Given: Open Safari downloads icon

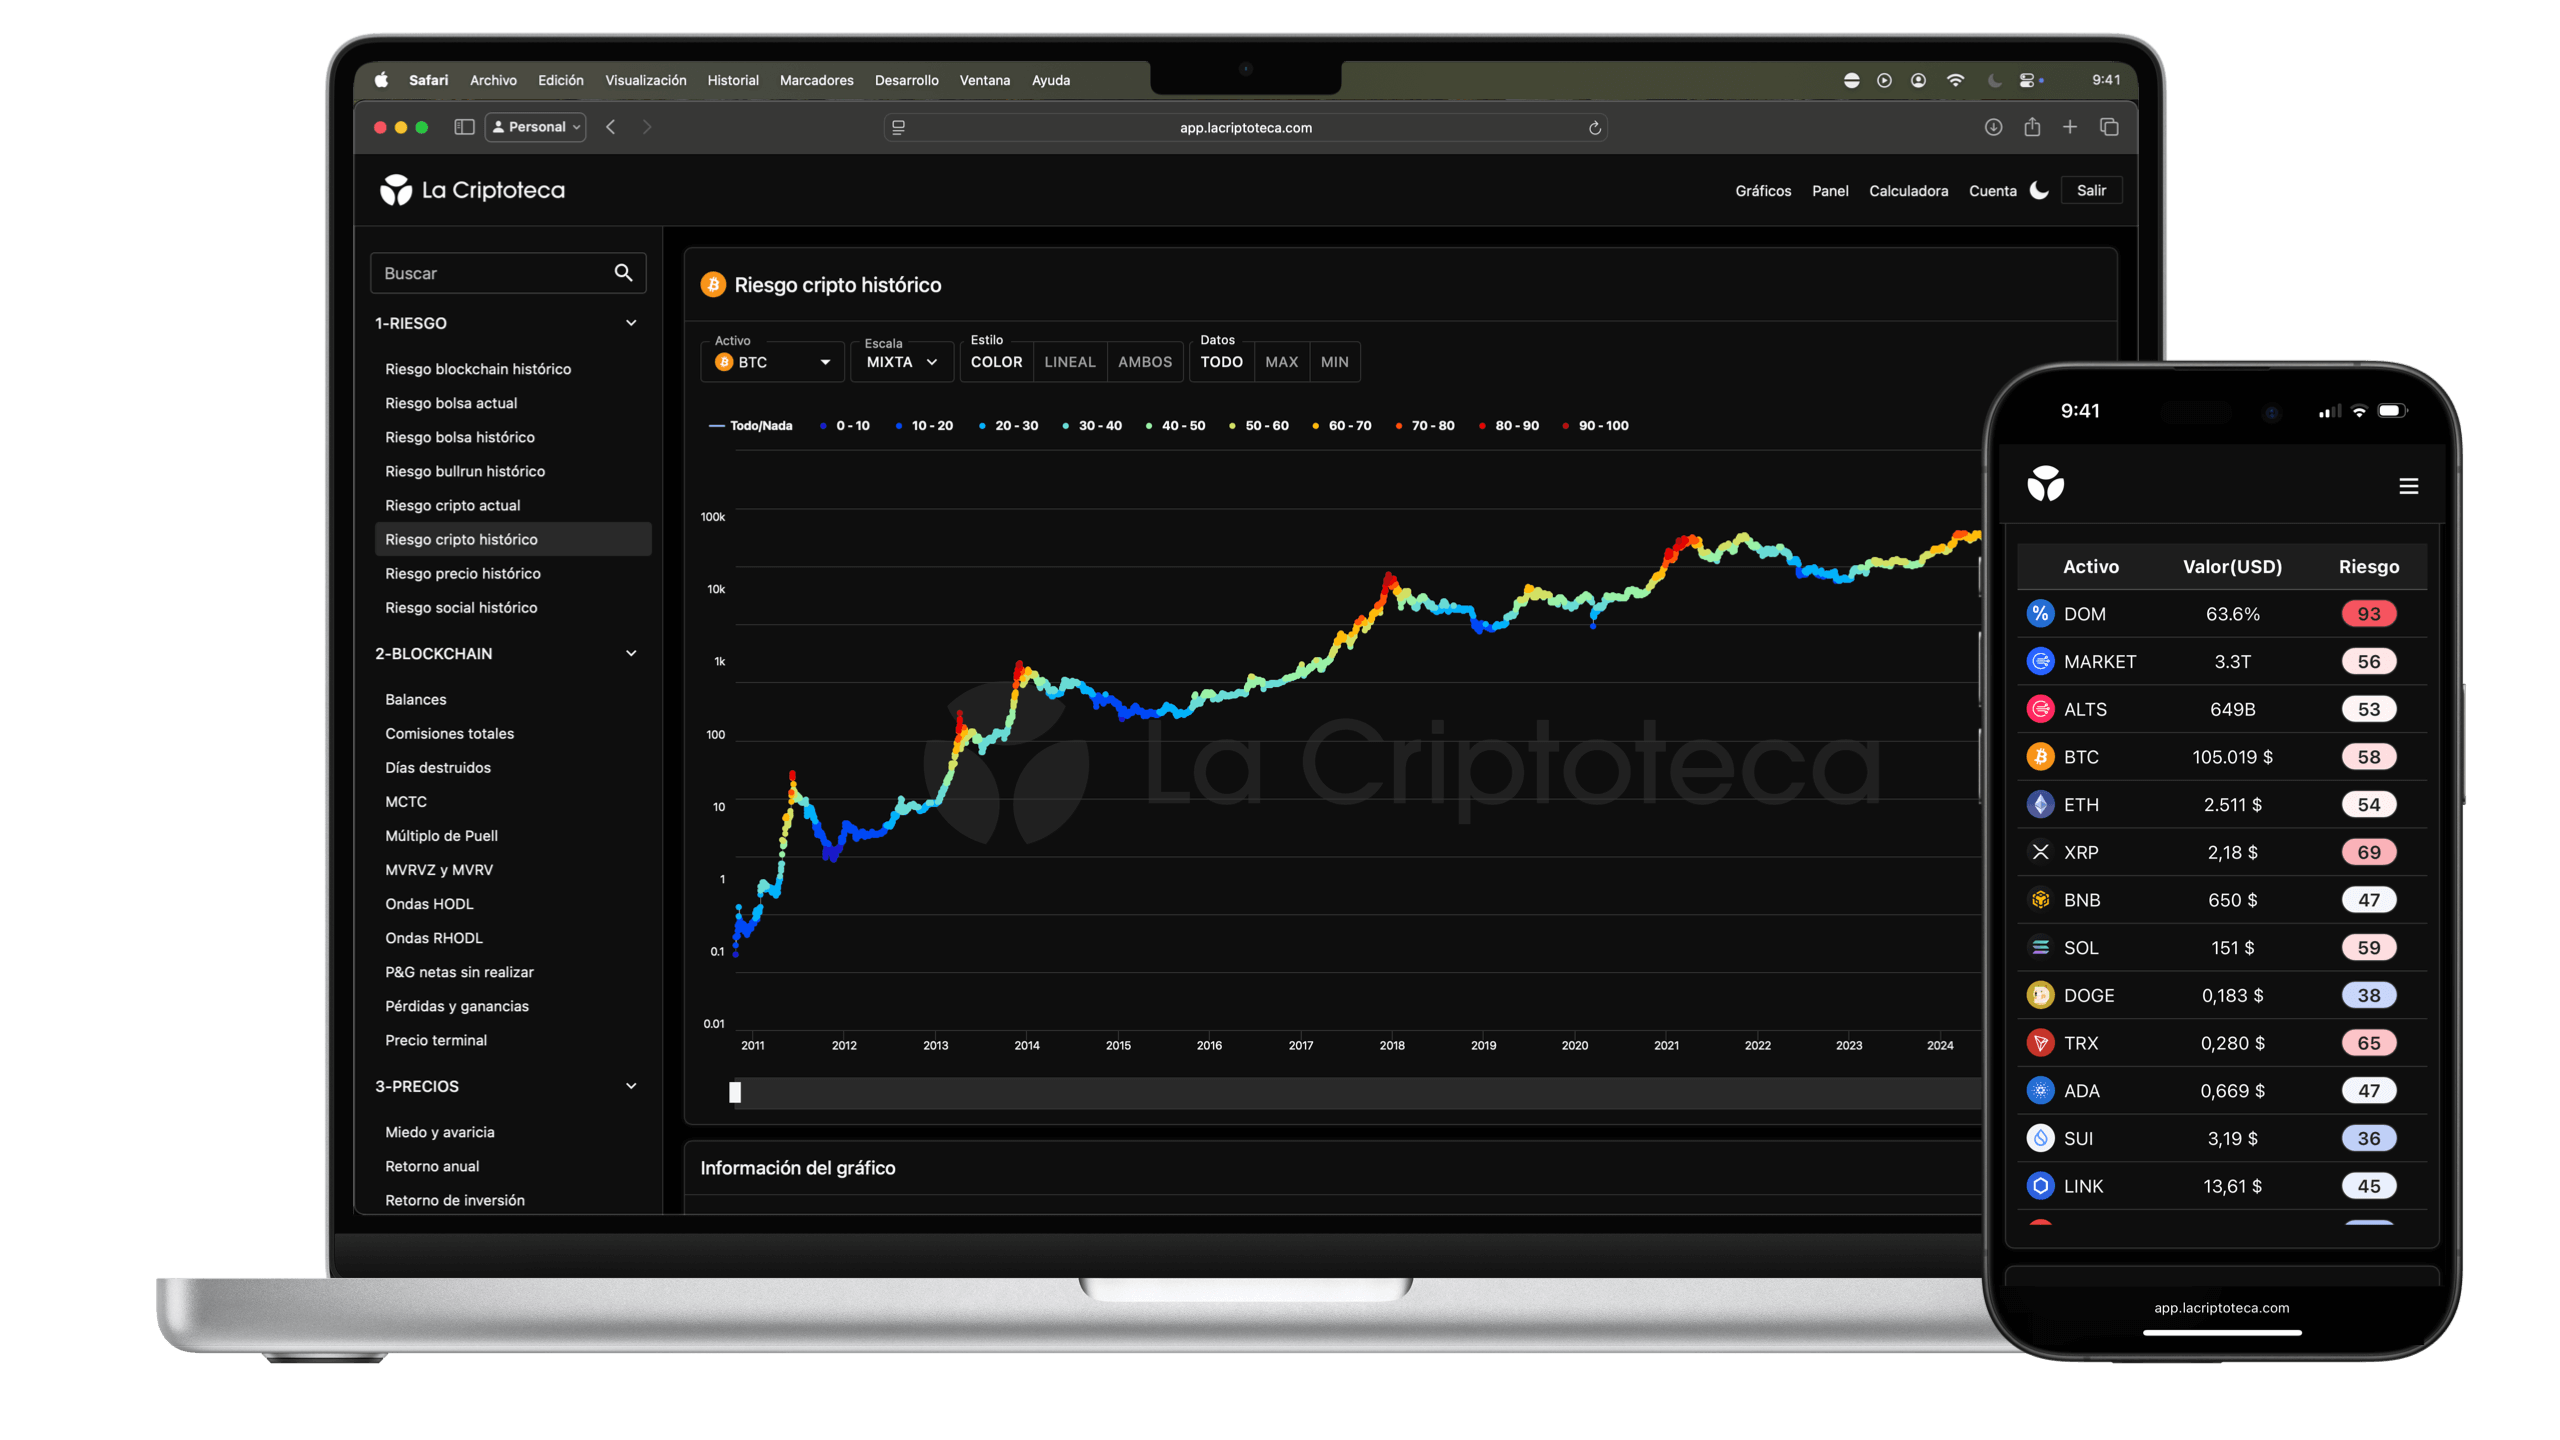Looking at the screenshot, I should [1993, 127].
